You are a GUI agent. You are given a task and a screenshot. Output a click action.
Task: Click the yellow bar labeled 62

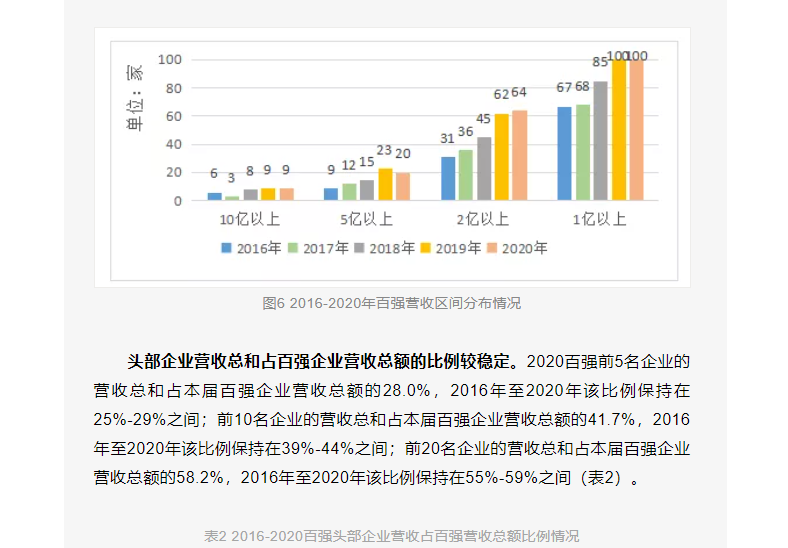pos(502,157)
